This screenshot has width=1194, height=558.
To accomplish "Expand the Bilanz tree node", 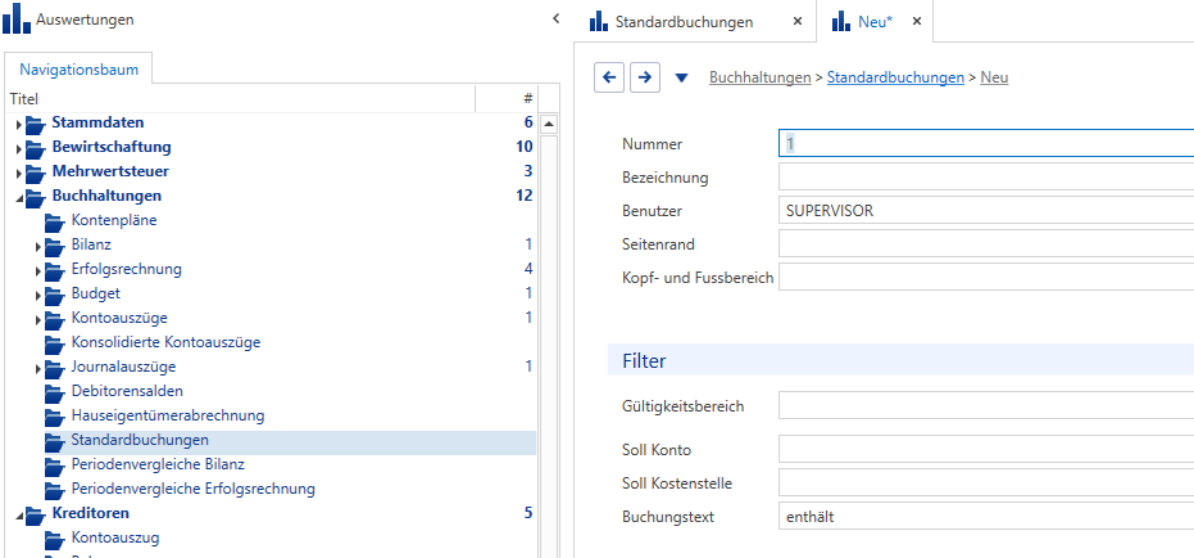I will click(38, 246).
